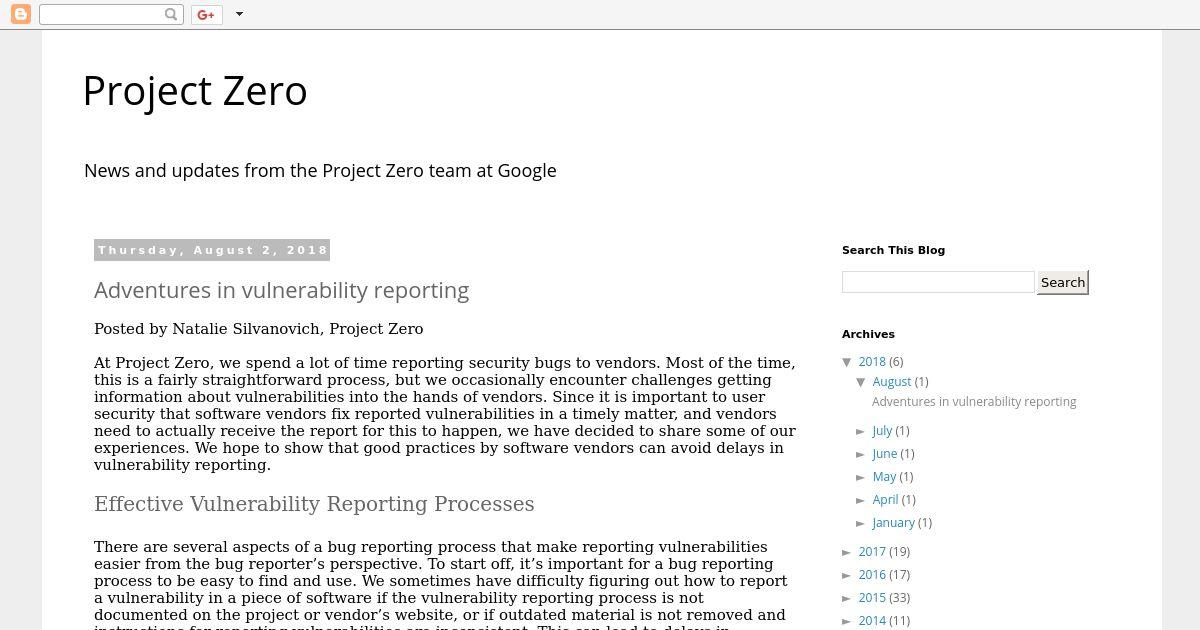Click the Thursday, August 2, 2018 date header

(x=212, y=250)
